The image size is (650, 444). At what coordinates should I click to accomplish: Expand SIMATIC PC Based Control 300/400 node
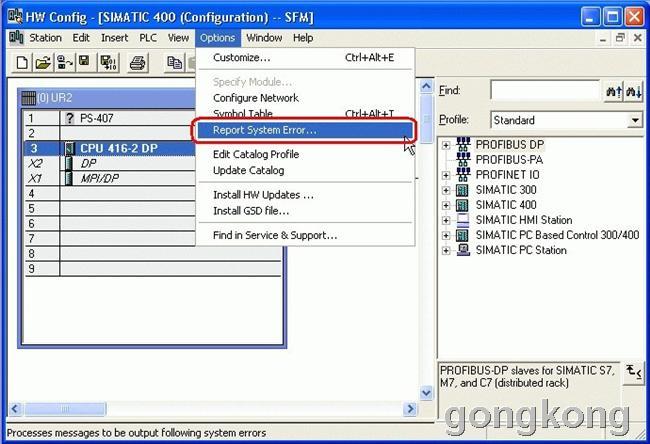tap(446, 235)
